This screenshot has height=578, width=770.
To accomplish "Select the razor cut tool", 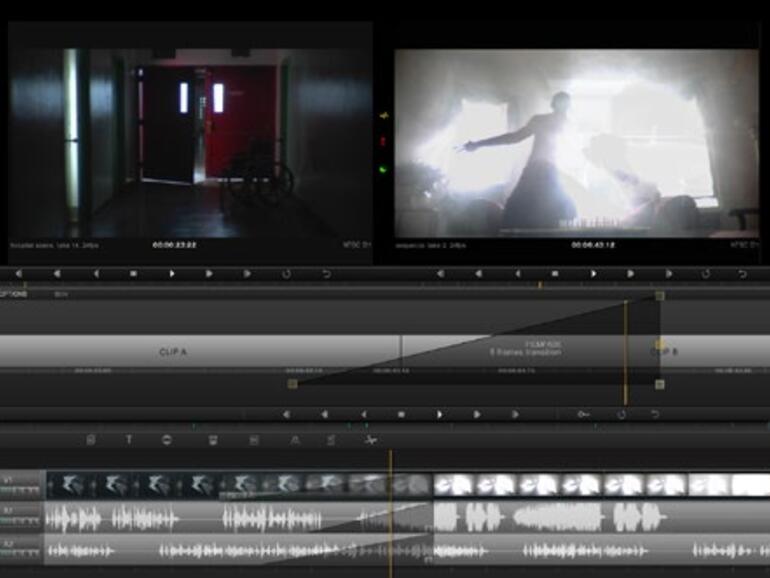I will click(371, 440).
